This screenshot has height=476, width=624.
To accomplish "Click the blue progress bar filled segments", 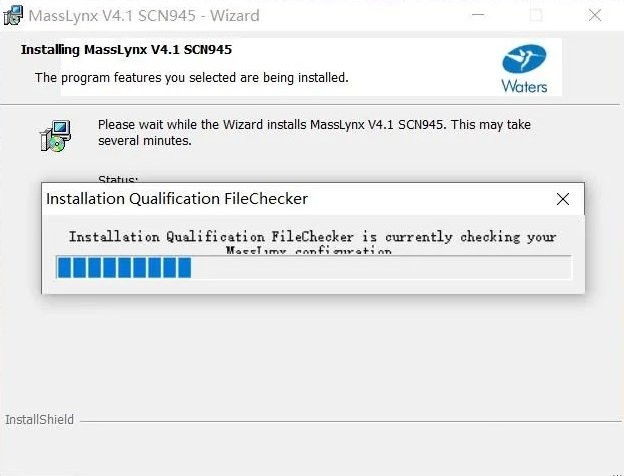I will point(124,267).
